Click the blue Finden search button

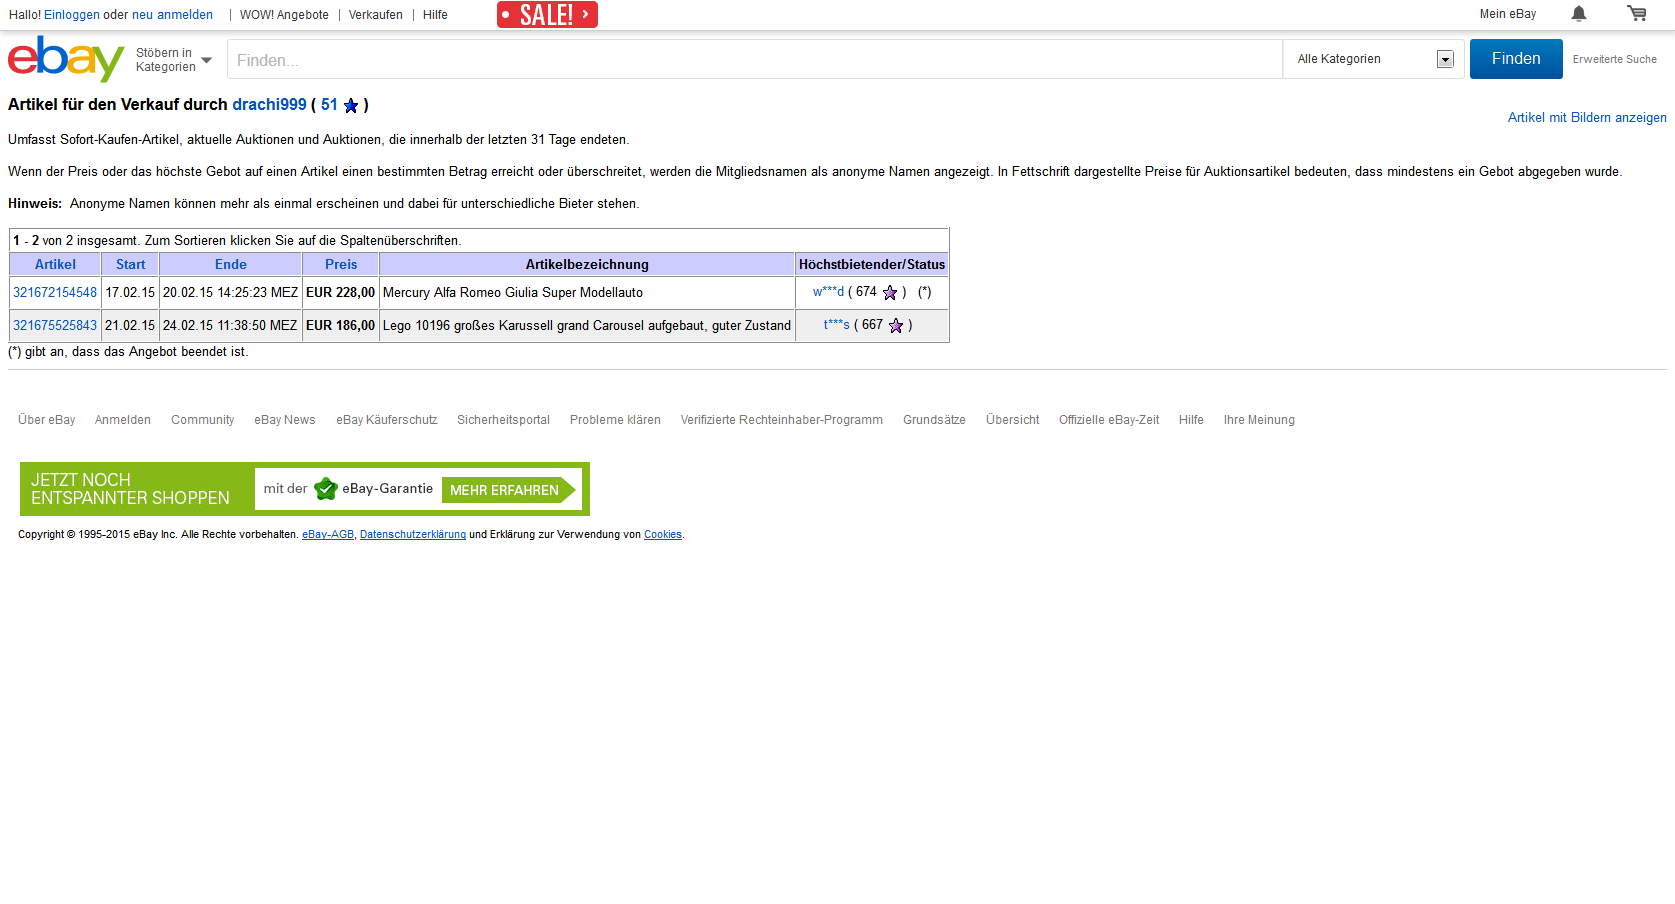1516,59
